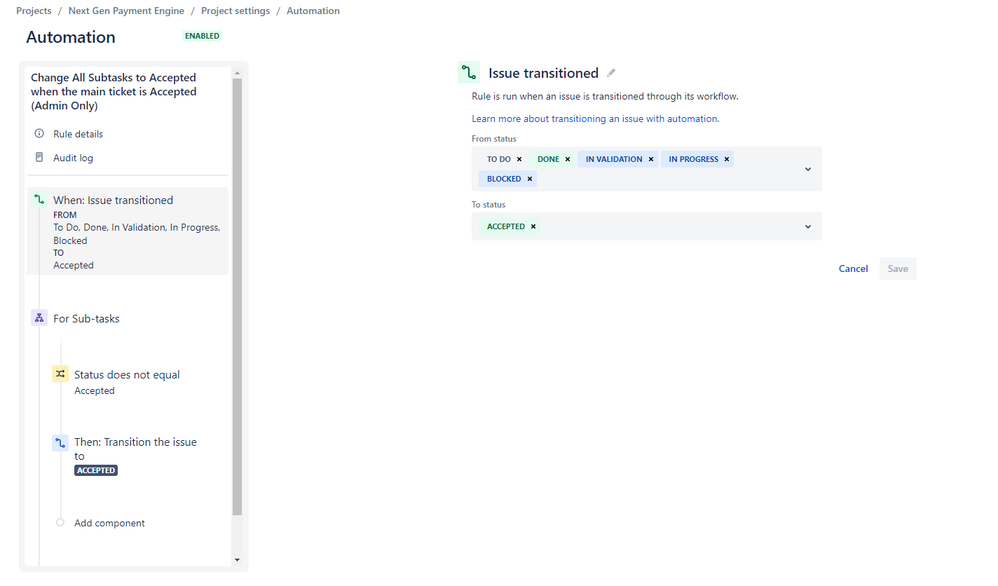998x586 pixels.
Task: Remove BLOCKED tag from From status
Action: pyautogui.click(x=530, y=179)
